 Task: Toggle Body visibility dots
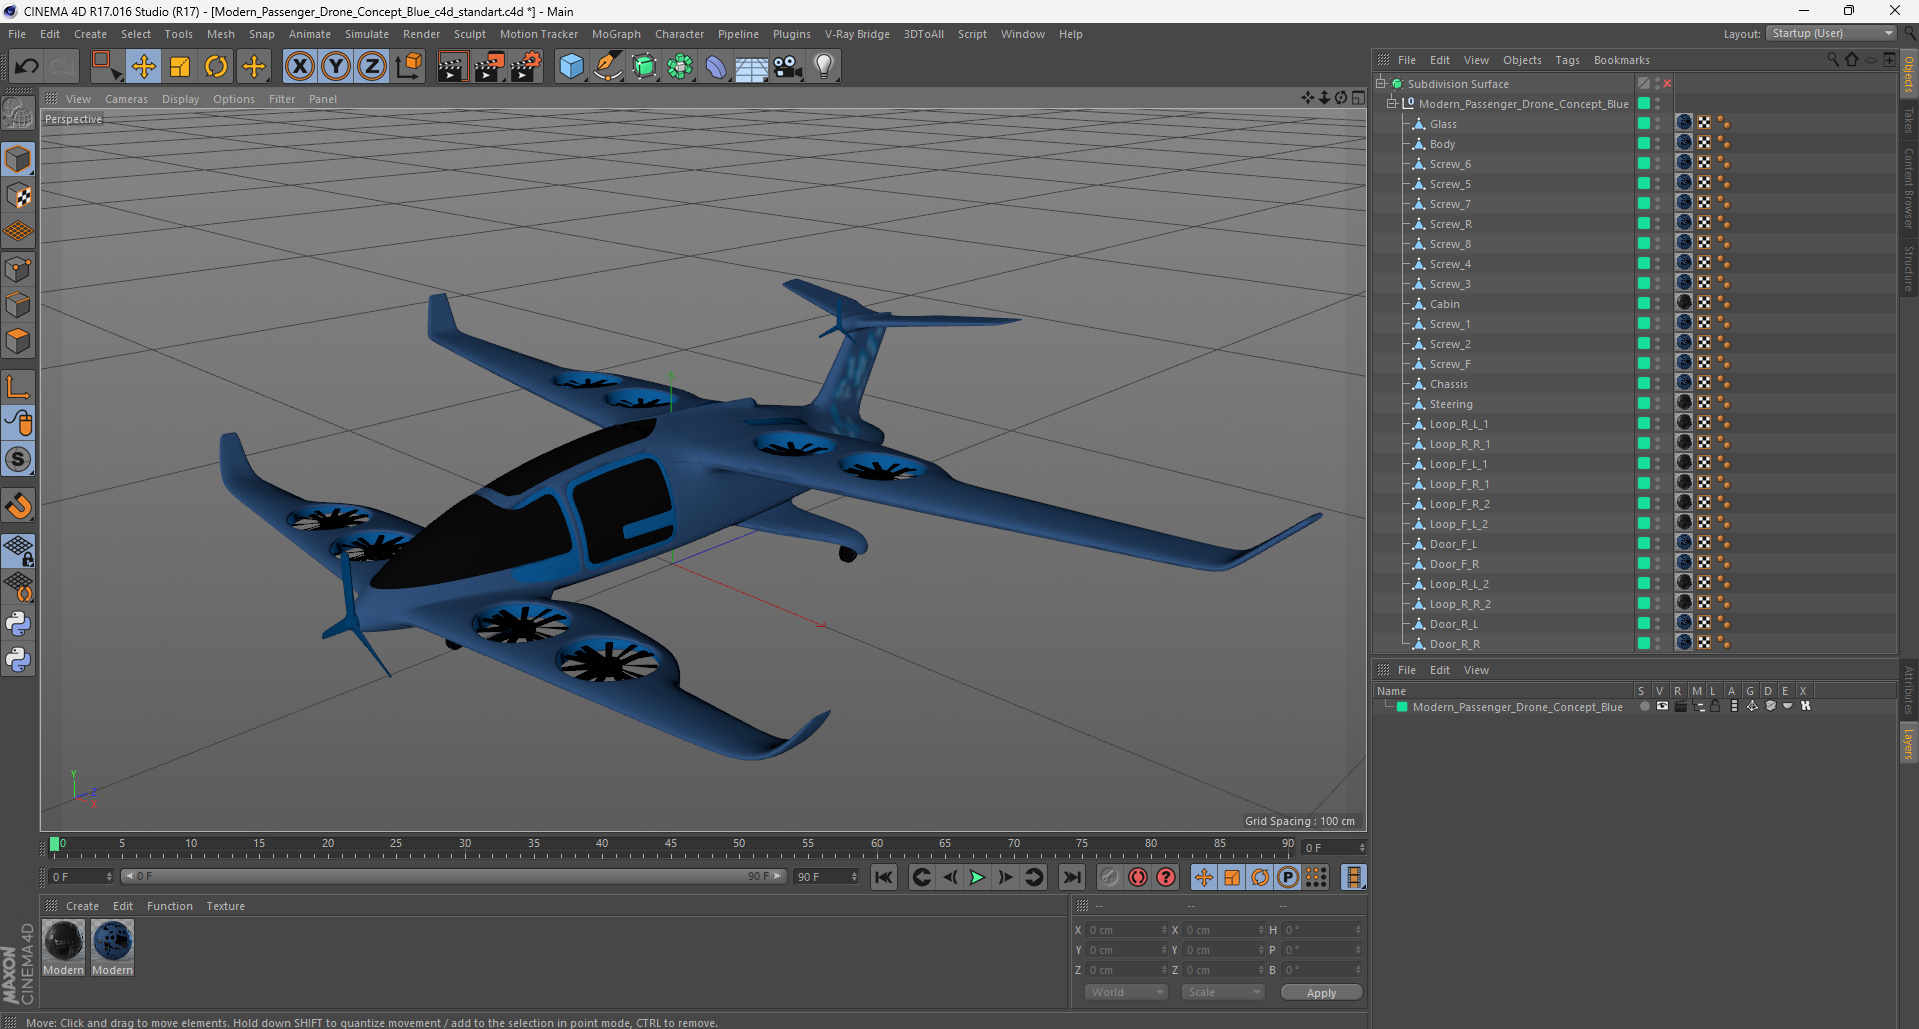click(x=1657, y=144)
